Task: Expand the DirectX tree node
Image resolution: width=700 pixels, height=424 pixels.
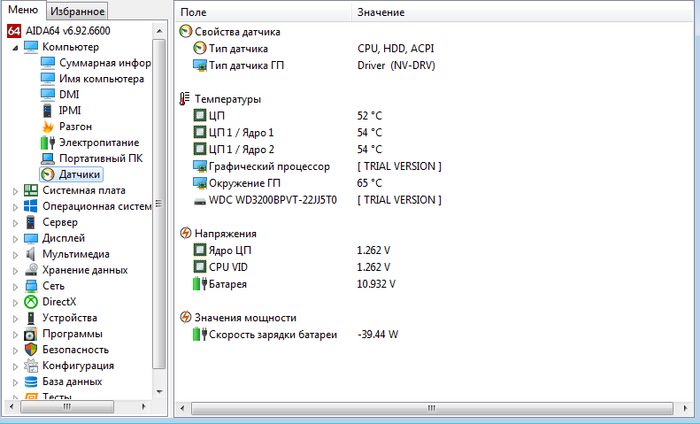Action: click(x=15, y=303)
